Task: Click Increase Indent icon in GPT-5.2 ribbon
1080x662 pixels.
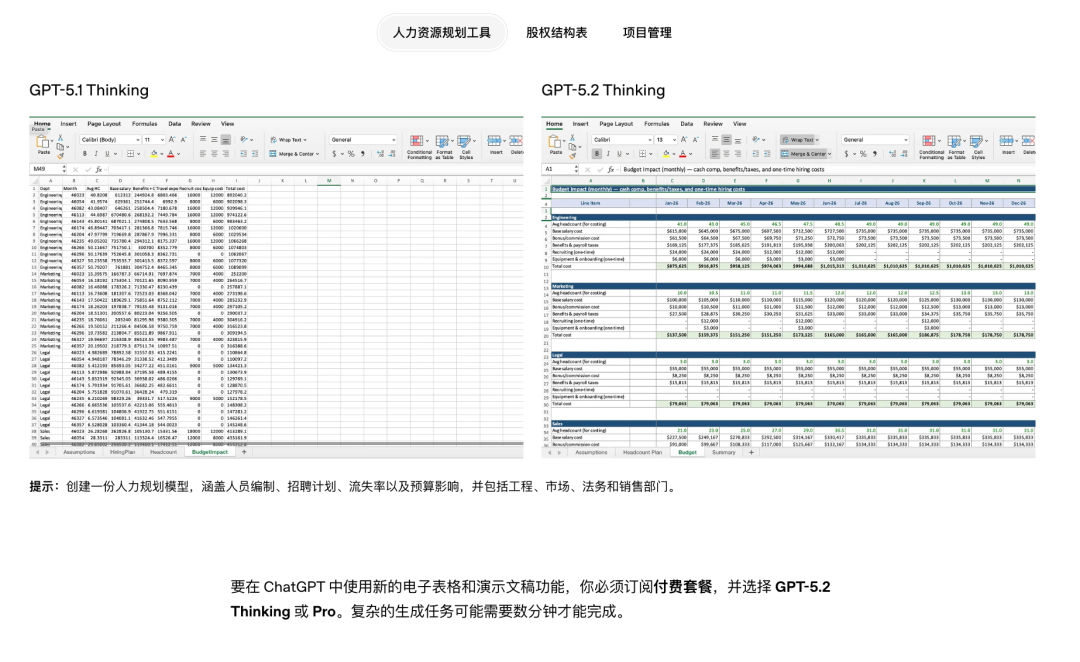Action: pyautogui.click(x=767, y=154)
